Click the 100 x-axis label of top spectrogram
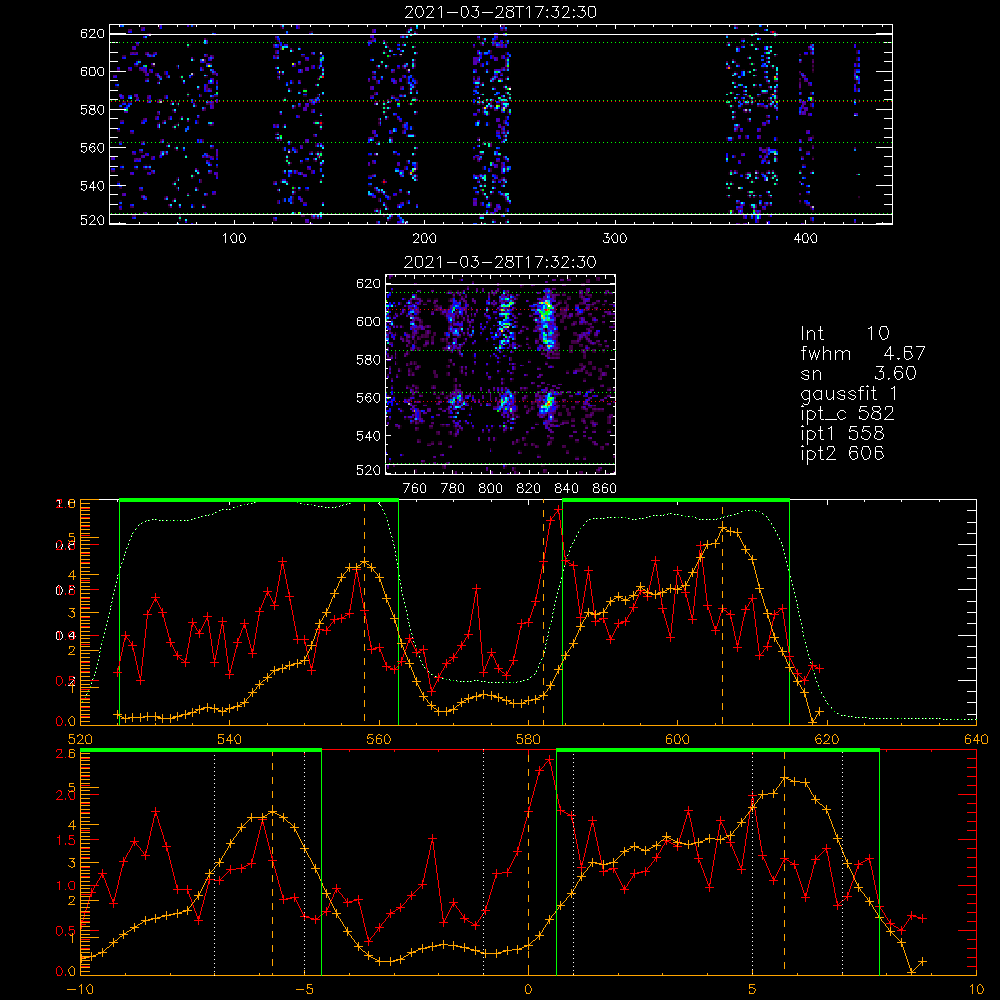This screenshot has width=1000, height=1000. click(234, 239)
